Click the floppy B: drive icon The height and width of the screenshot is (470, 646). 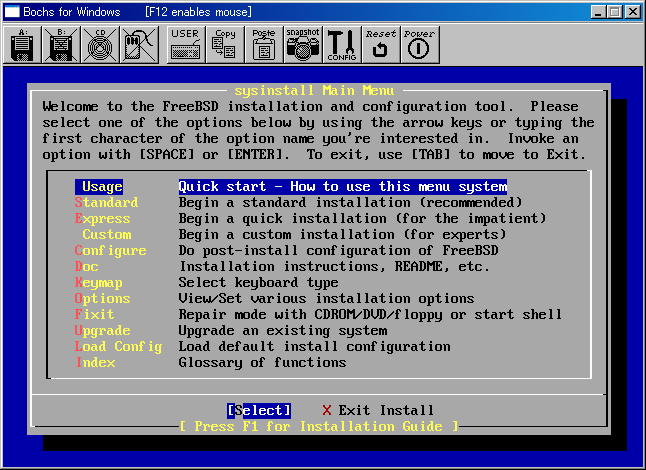pyautogui.click(x=61, y=45)
